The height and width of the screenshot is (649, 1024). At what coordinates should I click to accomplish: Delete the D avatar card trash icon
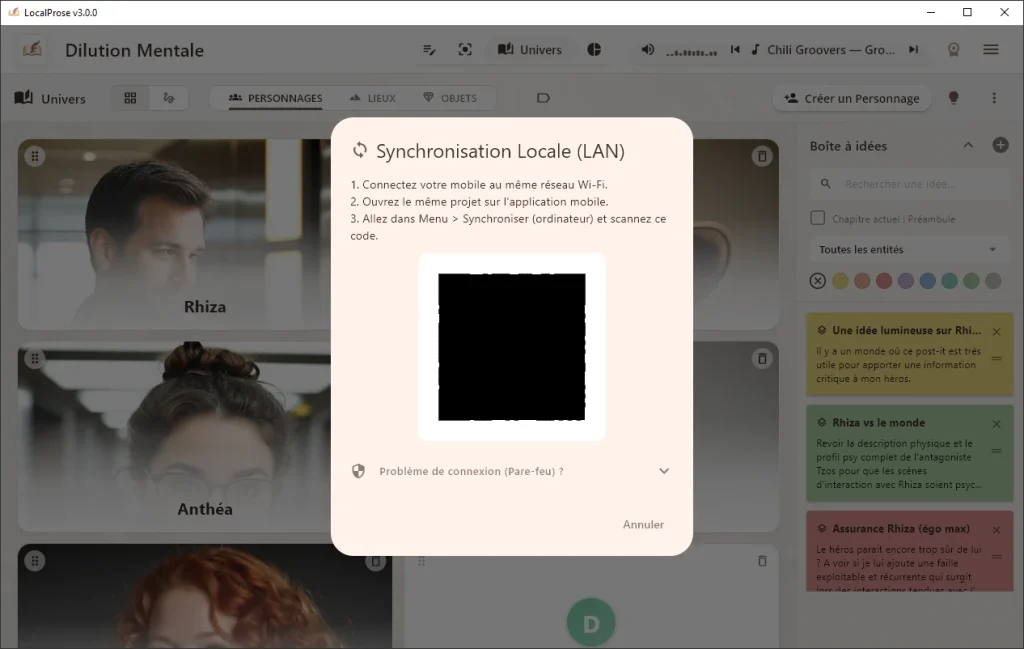[762, 561]
